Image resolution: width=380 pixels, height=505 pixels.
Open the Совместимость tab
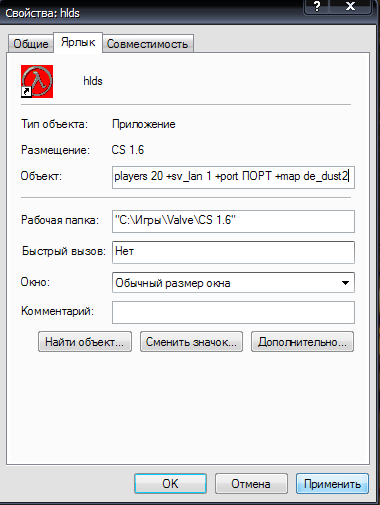click(x=147, y=44)
